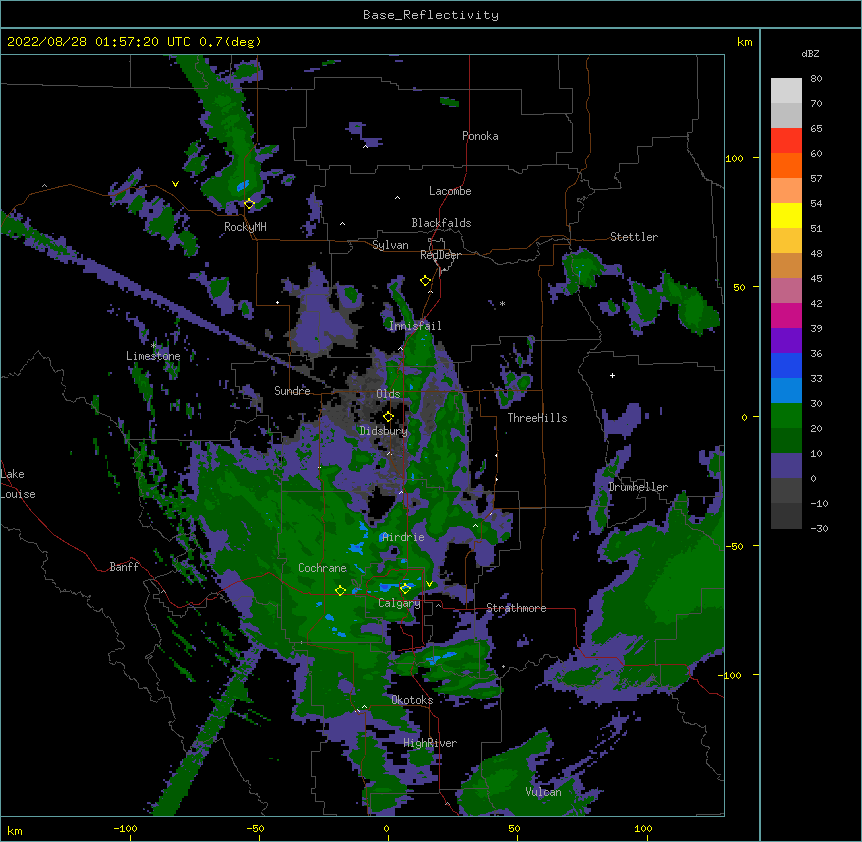The height and width of the screenshot is (842, 862).
Task: Click the yellow diamond marker near RockyMH
Action: (x=249, y=204)
